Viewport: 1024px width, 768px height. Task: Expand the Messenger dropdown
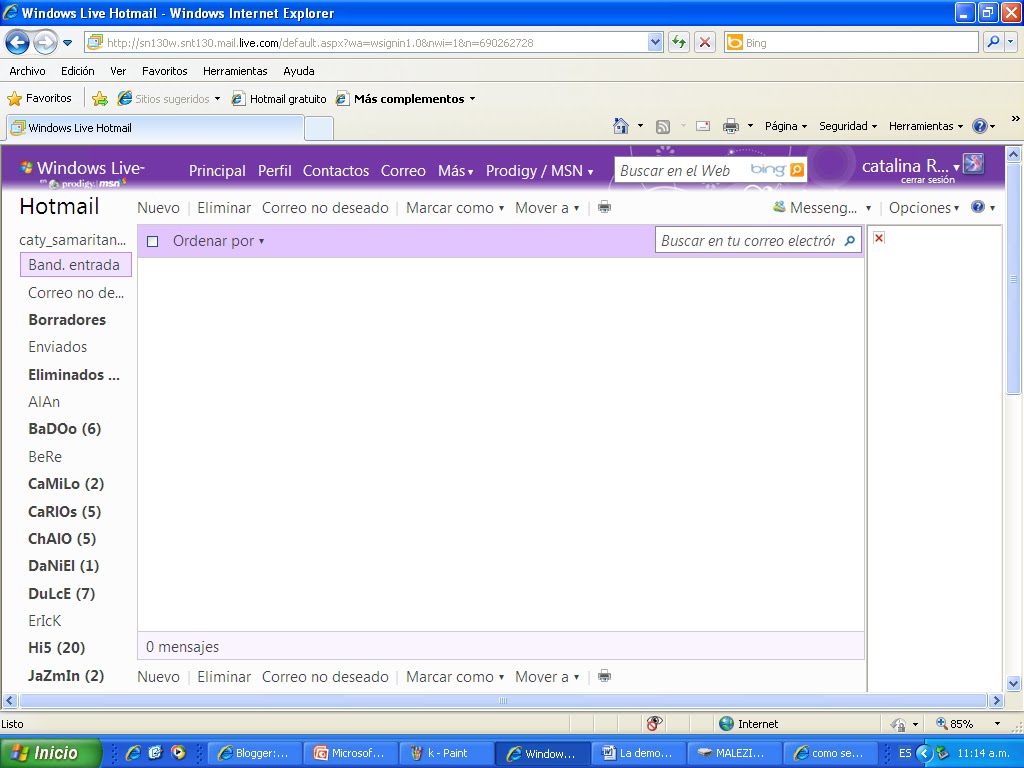(x=869, y=208)
